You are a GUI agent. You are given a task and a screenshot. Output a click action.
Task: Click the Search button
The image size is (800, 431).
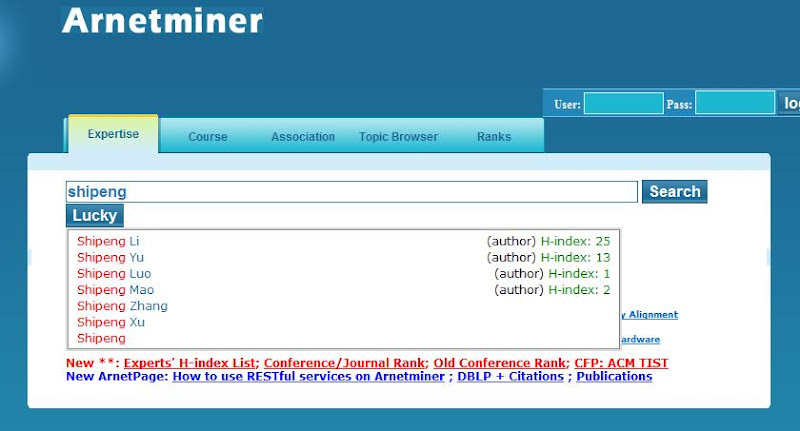point(674,192)
